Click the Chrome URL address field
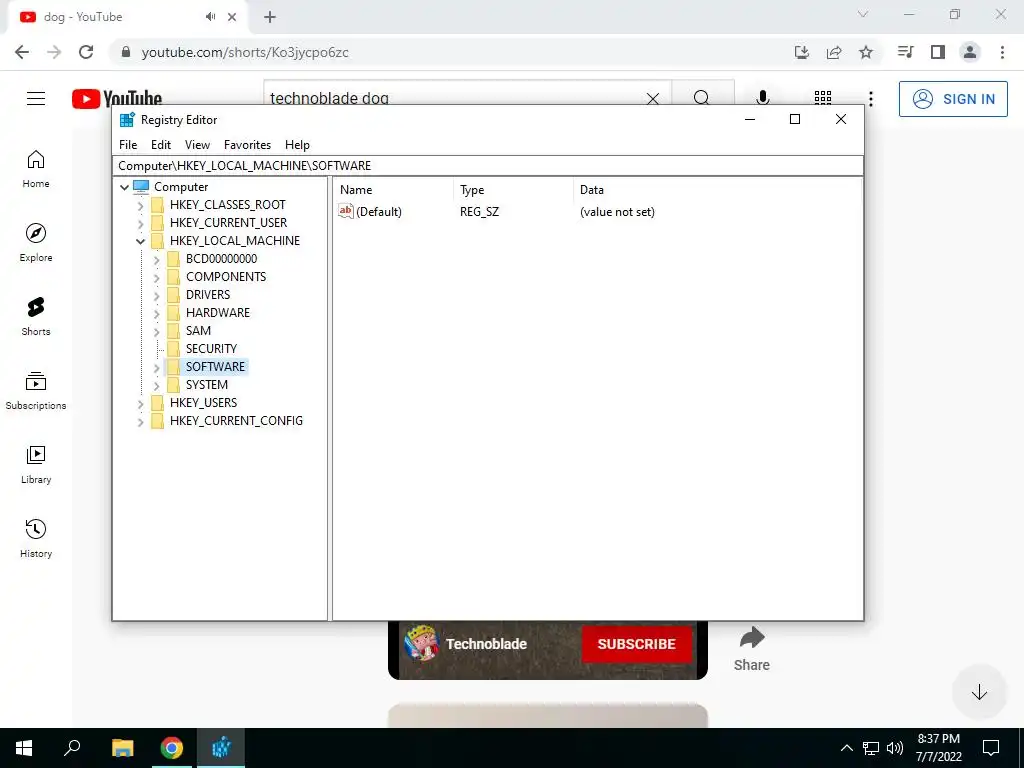 tap(451, 52)
